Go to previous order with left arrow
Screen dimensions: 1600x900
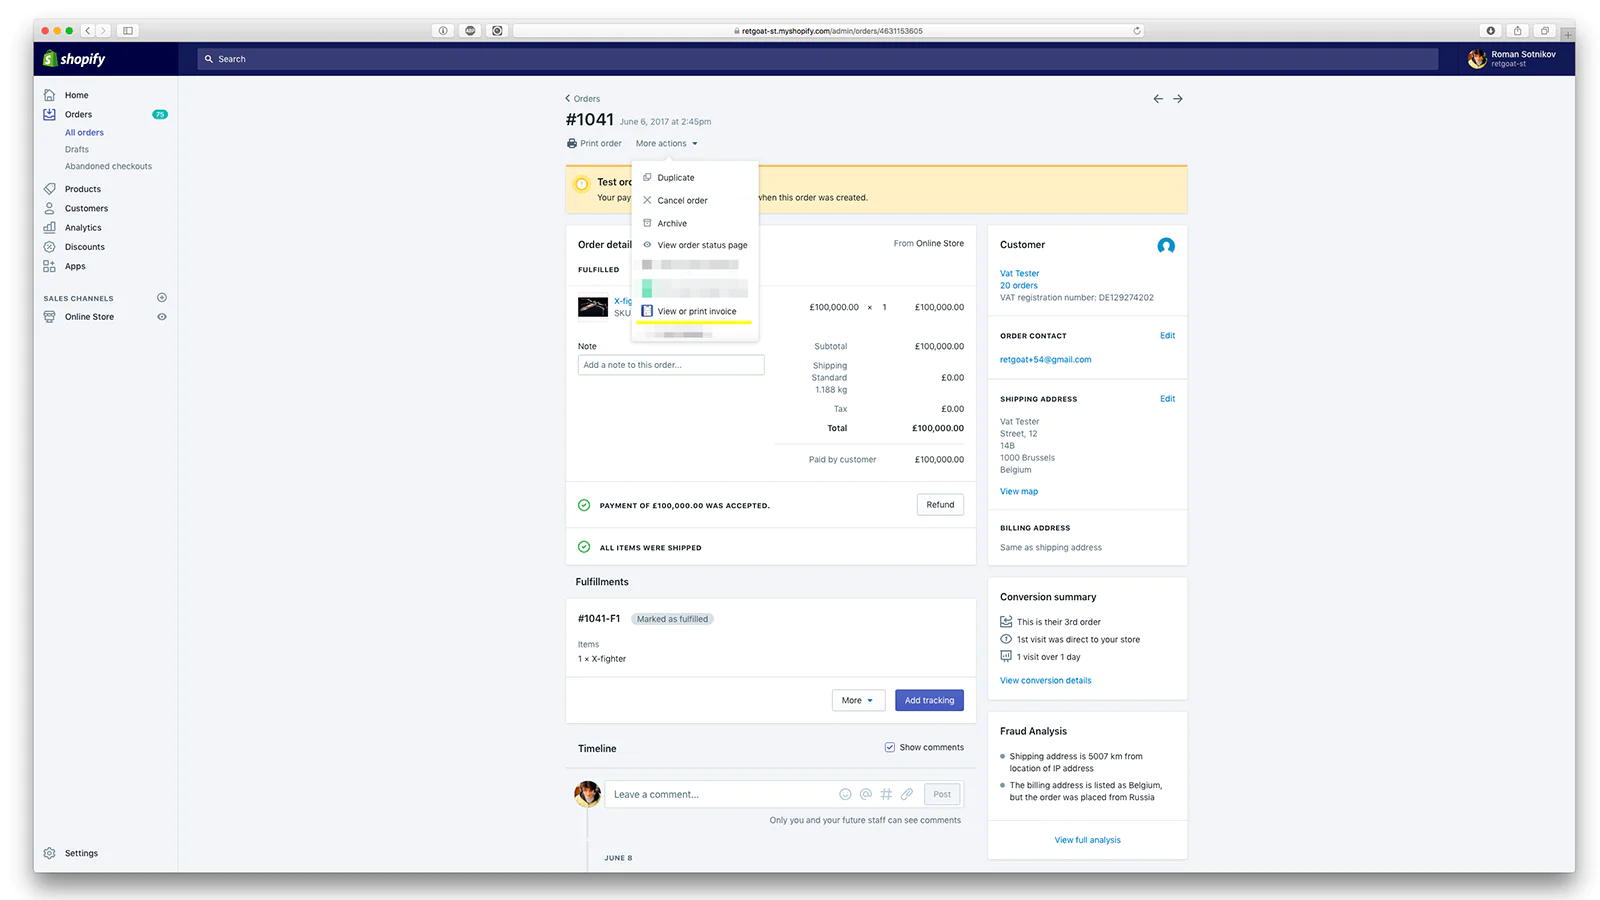(1158, 99)
